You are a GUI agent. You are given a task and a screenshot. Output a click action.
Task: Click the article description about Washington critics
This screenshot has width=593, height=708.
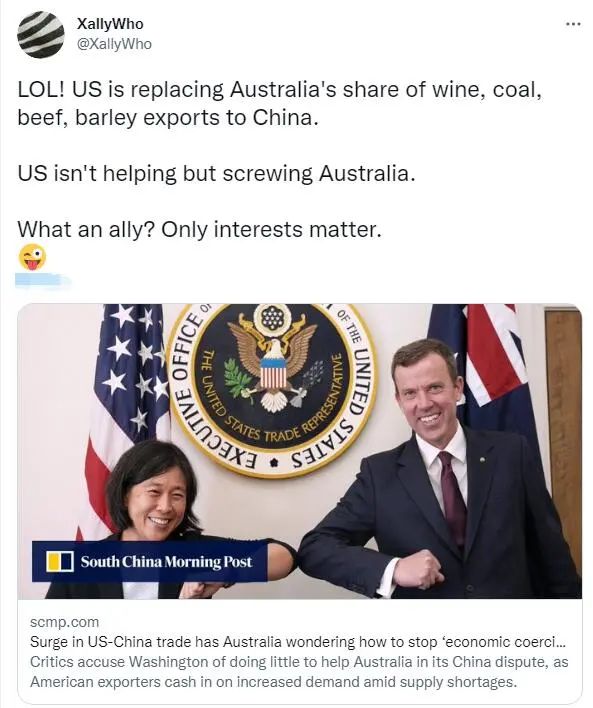[299, 671]
